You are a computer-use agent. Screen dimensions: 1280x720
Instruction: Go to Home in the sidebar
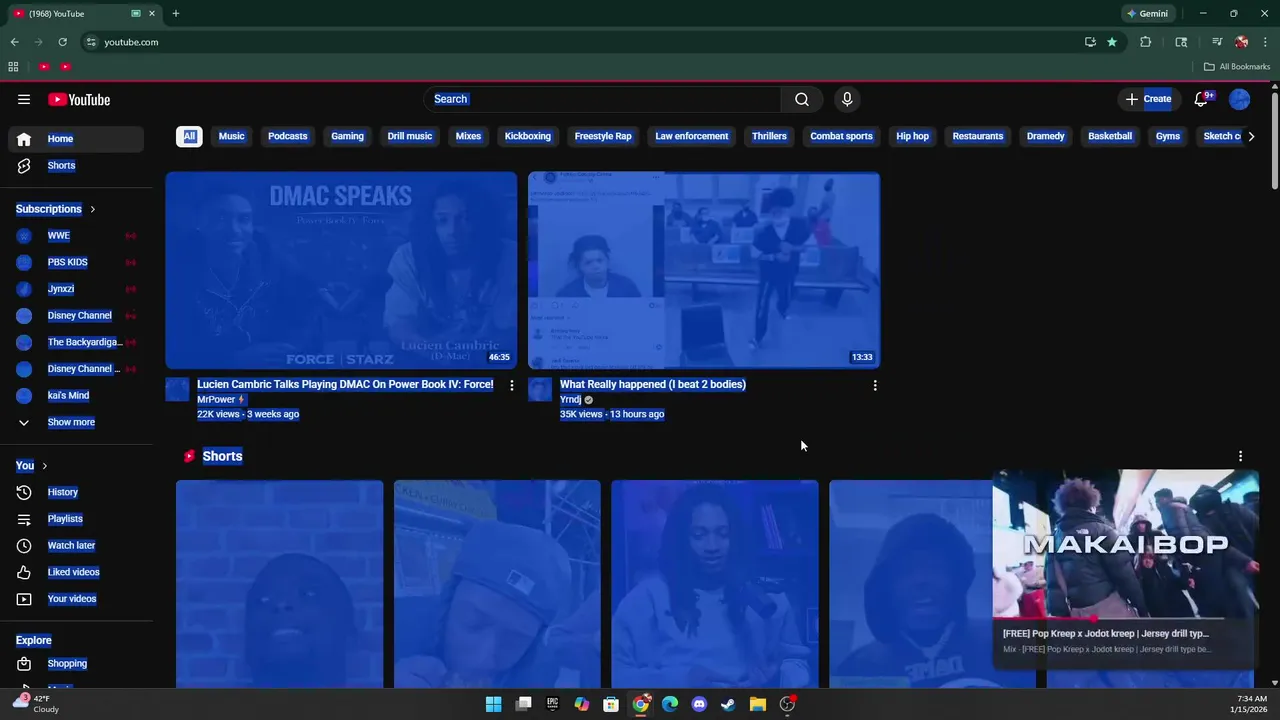pos(76,139)
